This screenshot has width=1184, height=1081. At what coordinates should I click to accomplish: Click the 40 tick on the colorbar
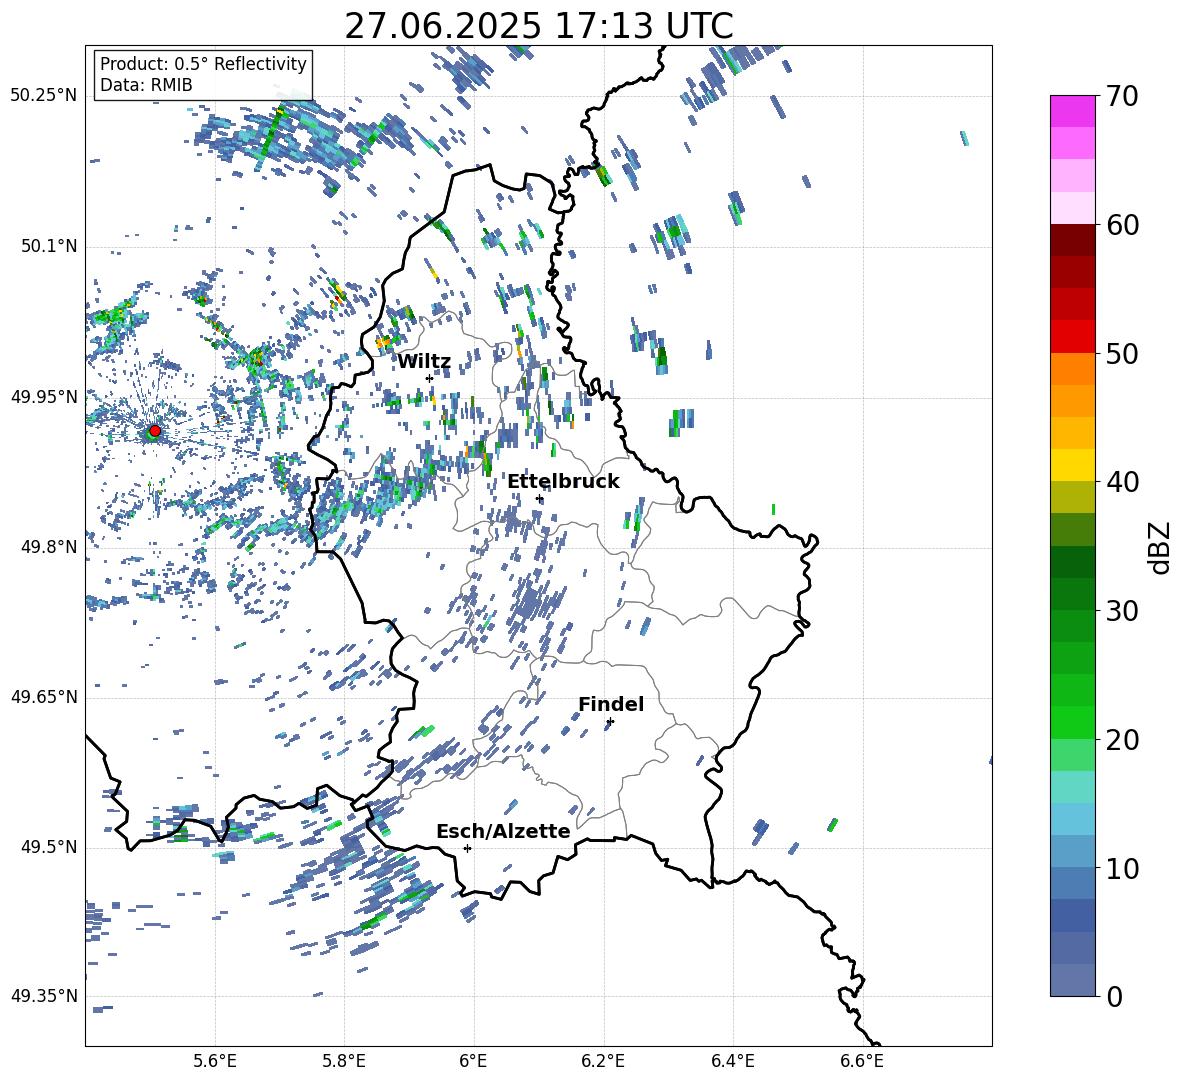click(x=1121, y=482)
